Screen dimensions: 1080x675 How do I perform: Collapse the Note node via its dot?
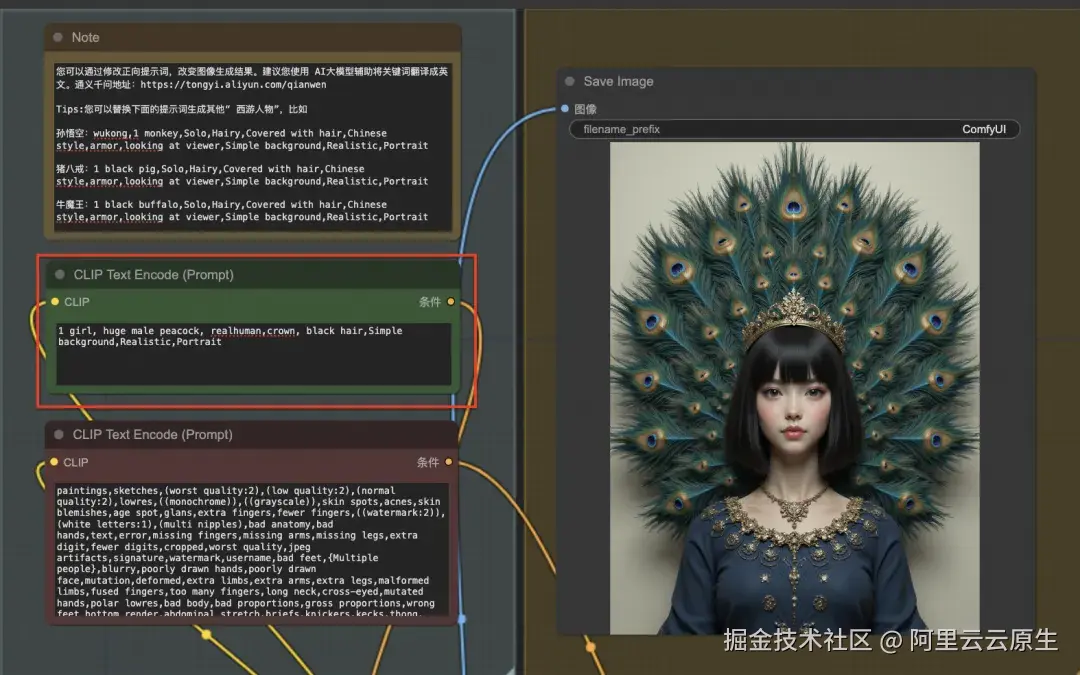58,37
